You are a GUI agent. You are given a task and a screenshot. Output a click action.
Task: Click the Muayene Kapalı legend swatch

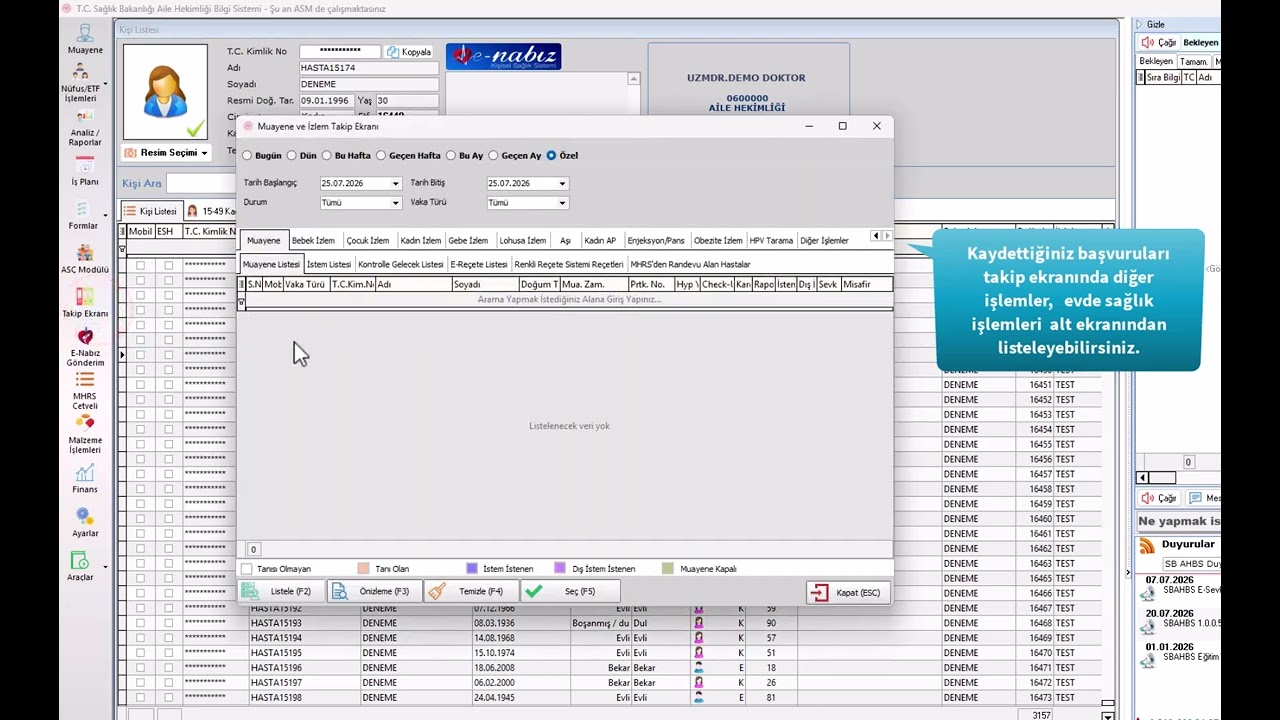tap(668, 568)
